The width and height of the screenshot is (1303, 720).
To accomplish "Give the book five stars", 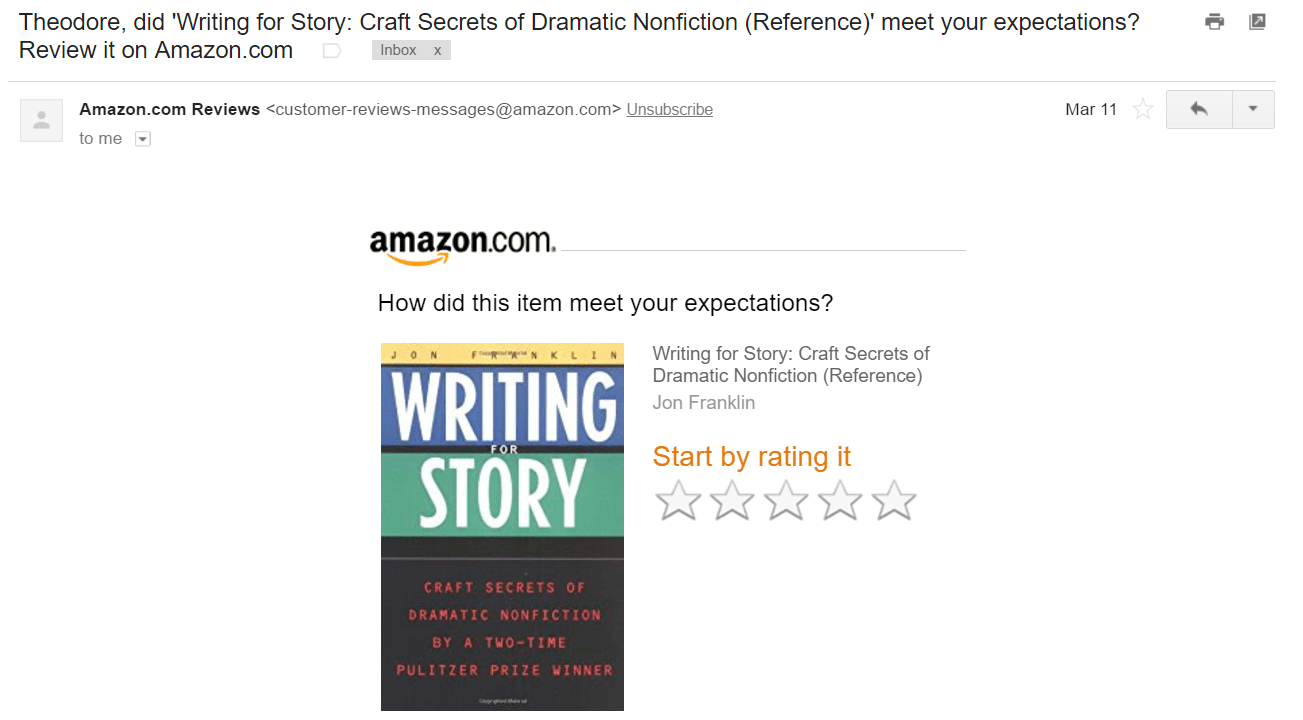I will click(894, 501).
